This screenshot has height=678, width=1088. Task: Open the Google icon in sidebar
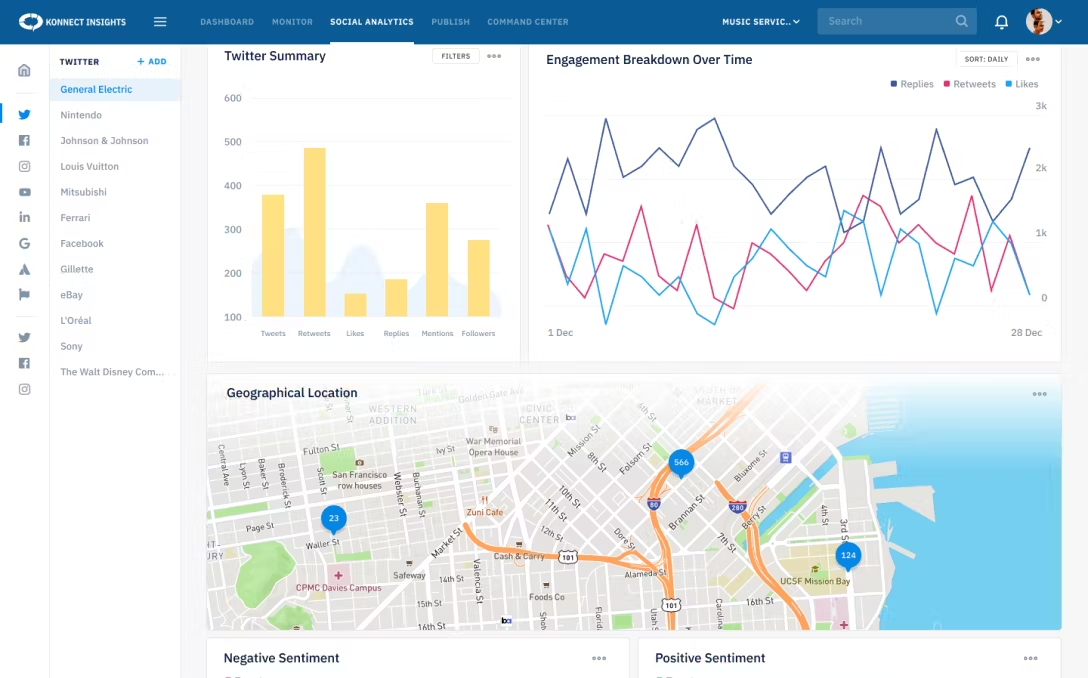24,243
